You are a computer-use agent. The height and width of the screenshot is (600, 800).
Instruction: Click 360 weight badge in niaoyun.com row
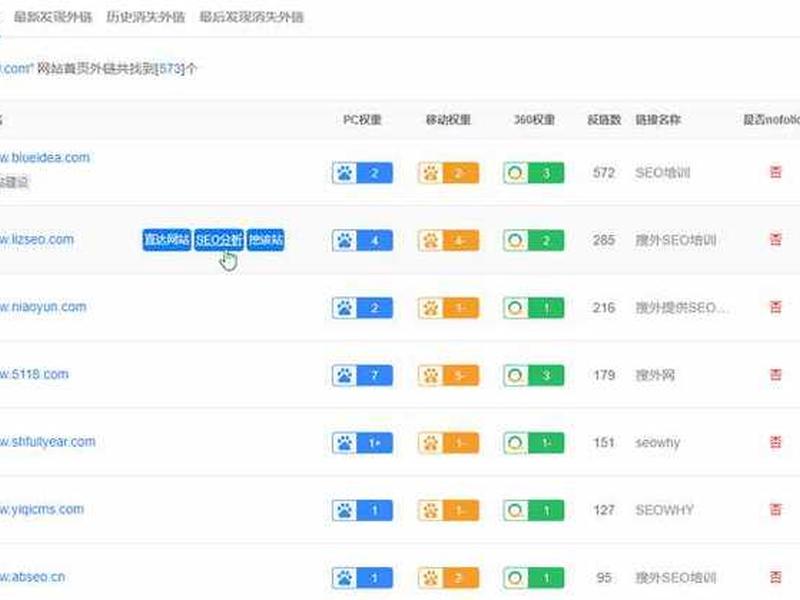tap(533, 308)
